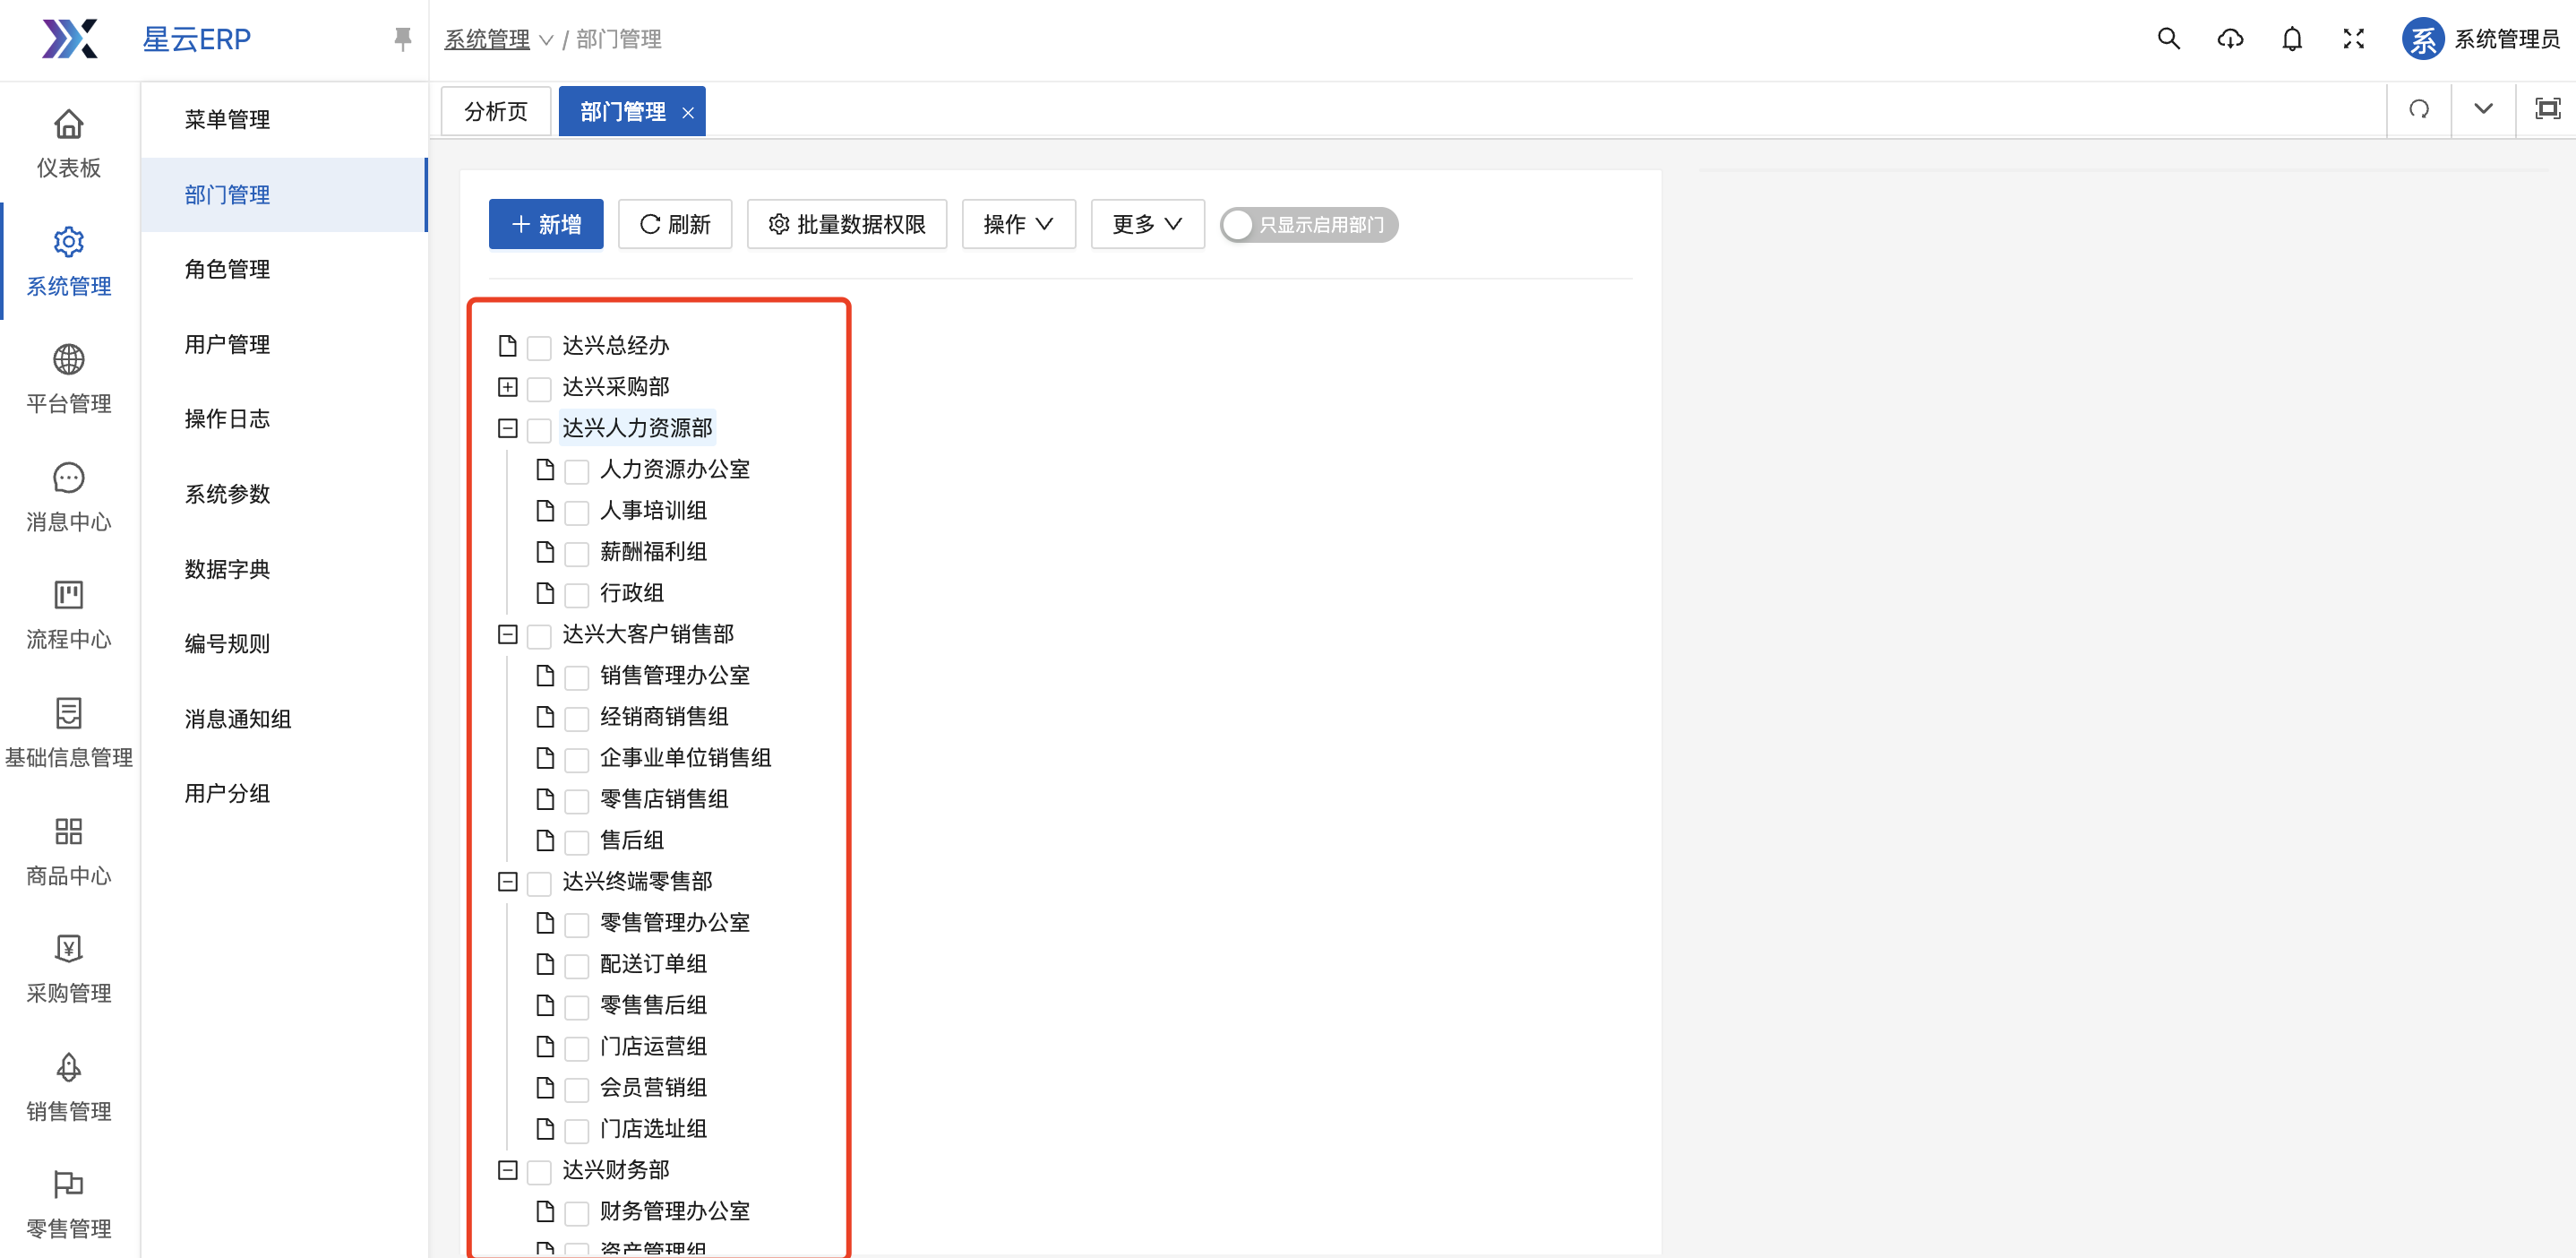2576x1258 pixels.
Task: Click the sidebar pin icon
Action: 402,39
